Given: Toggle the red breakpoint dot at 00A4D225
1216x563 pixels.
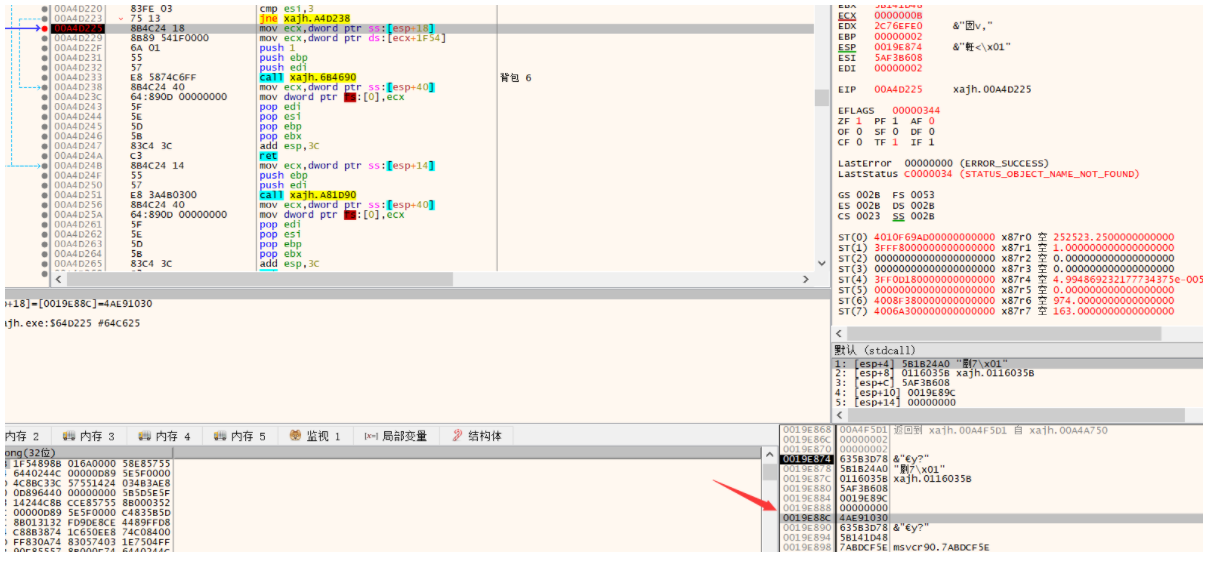Looking at the screenshot, I should [45, 28].
